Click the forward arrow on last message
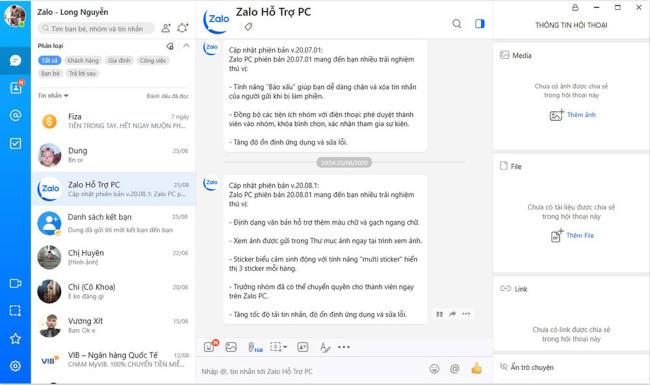 pyautogui.click(x=452, y=314)
